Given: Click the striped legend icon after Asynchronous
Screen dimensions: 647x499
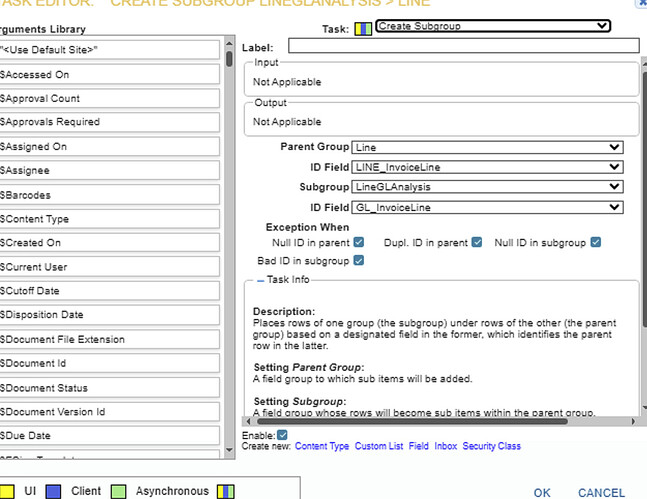Looking at the screenshot, I should tap(226, 491).
